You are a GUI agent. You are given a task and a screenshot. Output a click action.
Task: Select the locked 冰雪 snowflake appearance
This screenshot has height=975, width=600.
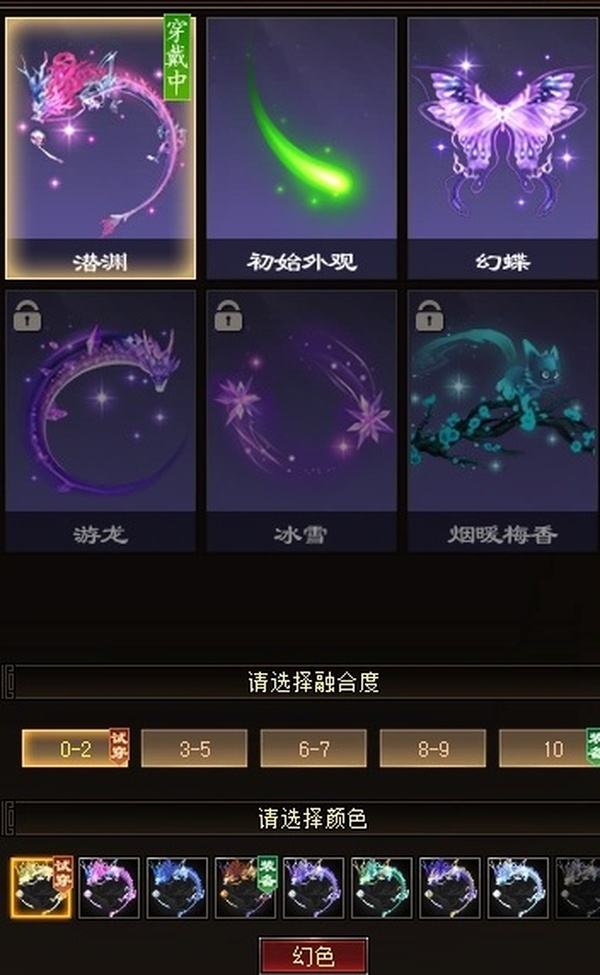click(302, 421)
